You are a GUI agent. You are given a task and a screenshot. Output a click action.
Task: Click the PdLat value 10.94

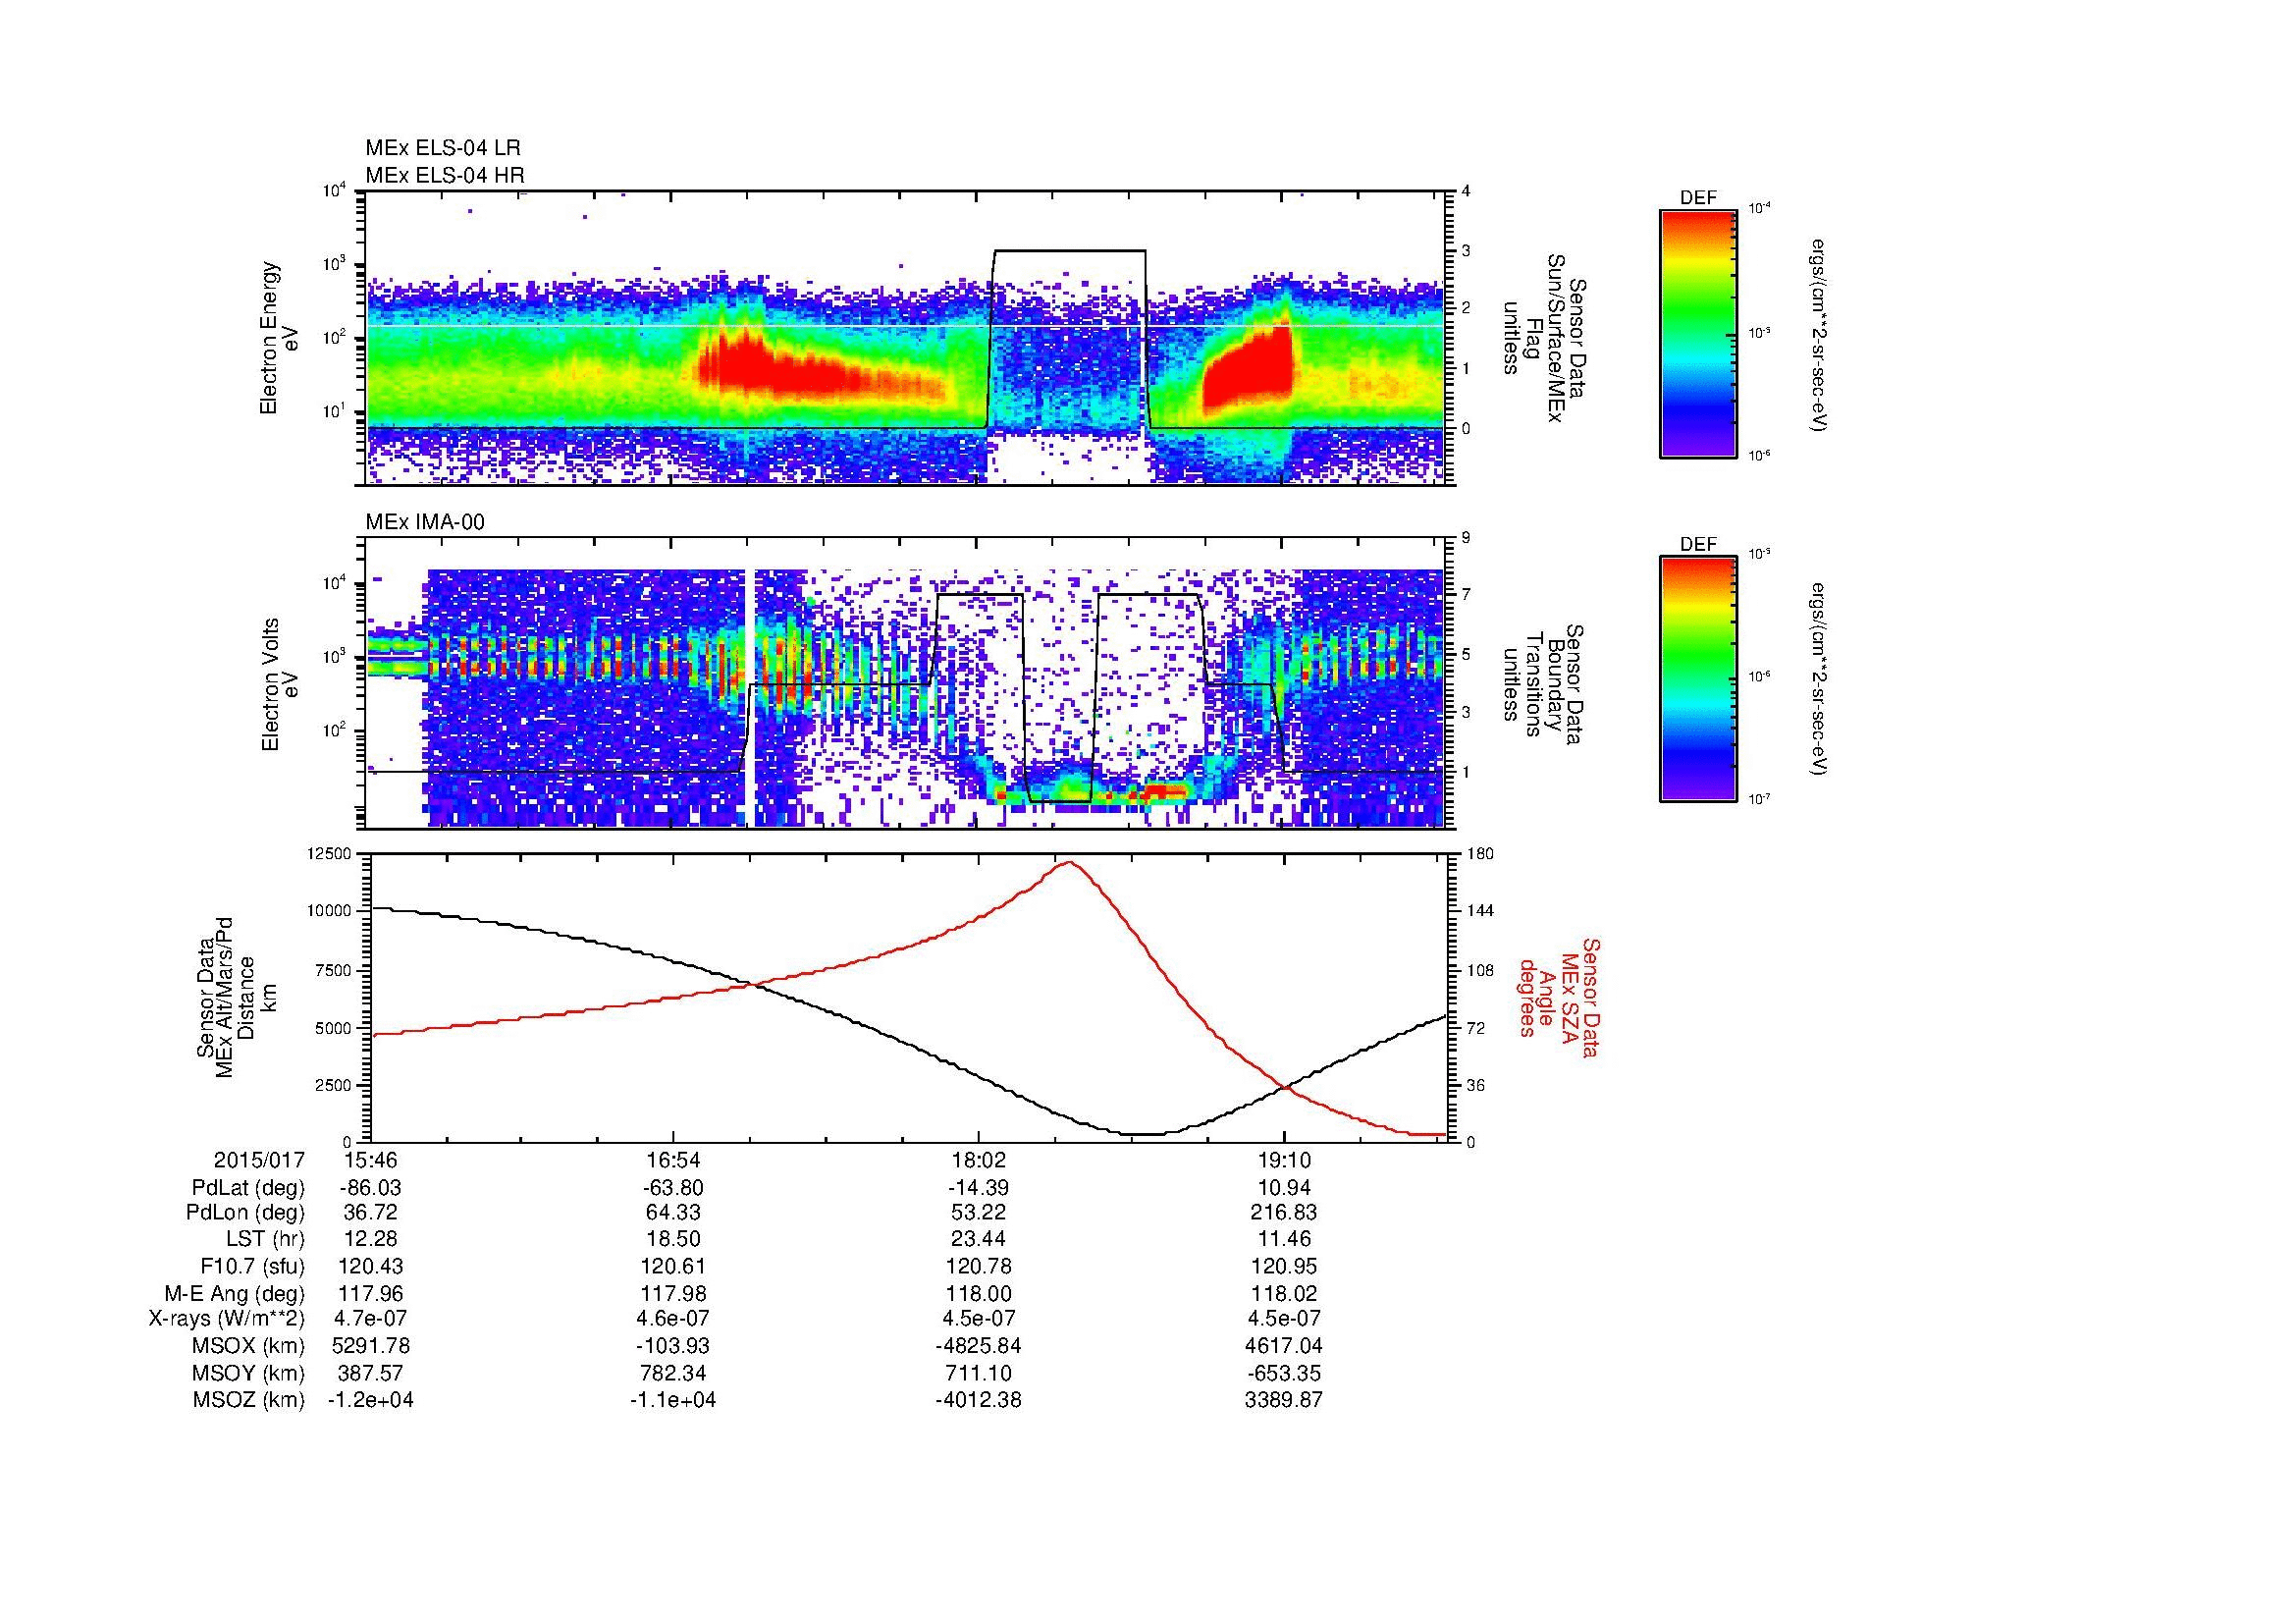pyautogui.click(x=1284, y=1188)
